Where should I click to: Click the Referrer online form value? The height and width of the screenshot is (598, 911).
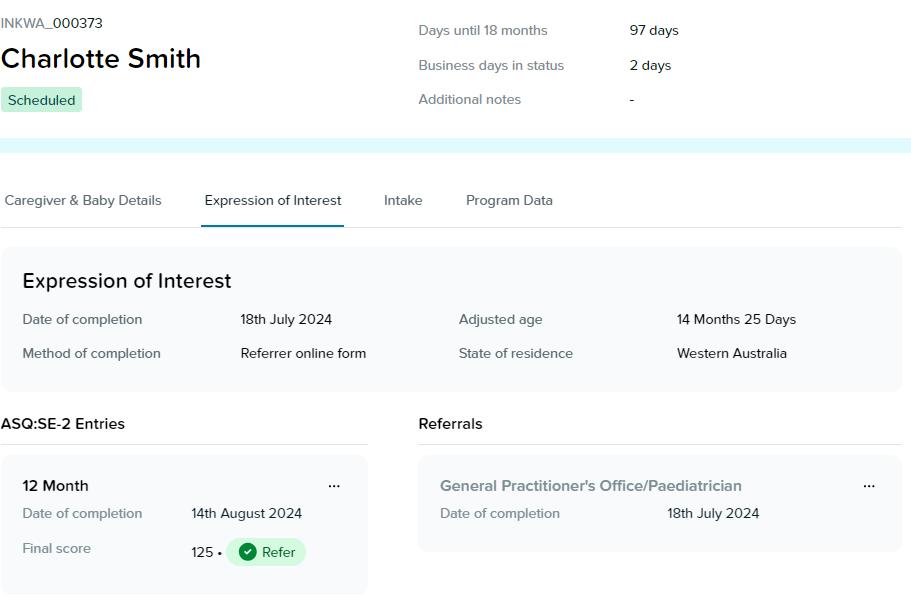pos(303,353)
